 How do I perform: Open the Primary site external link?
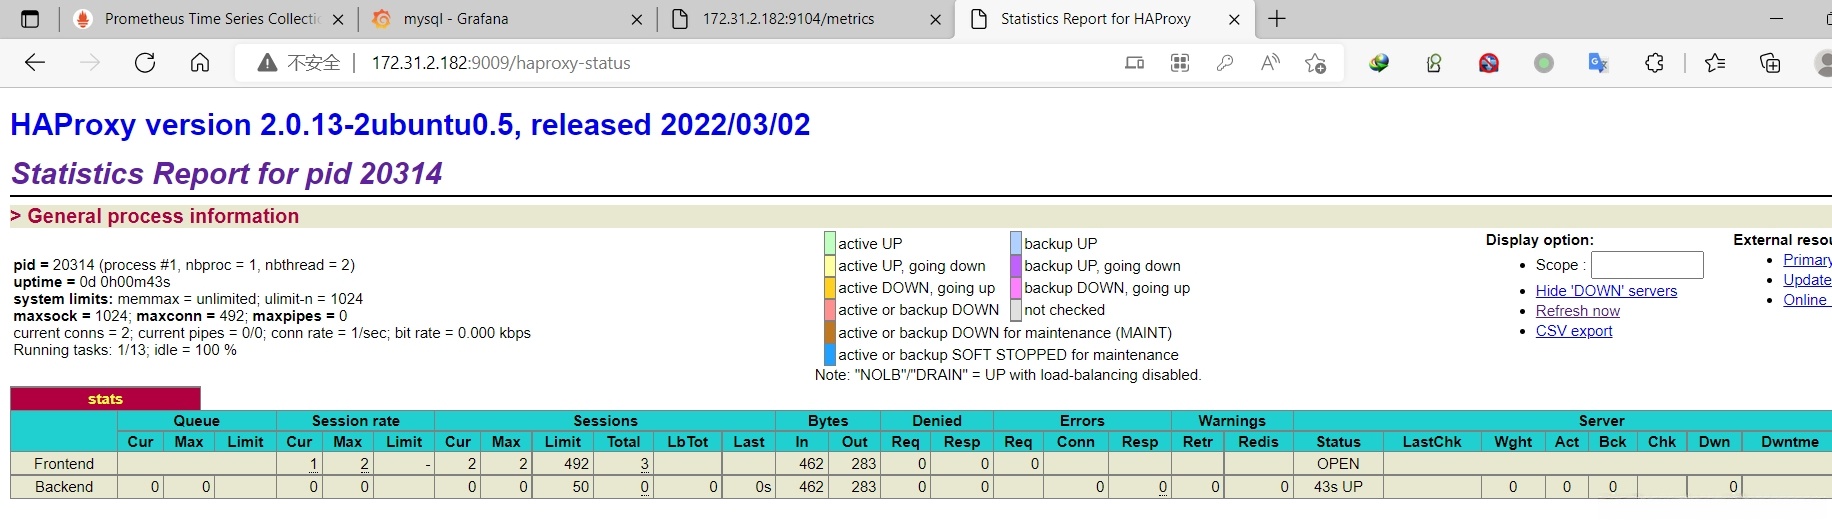(1807, 260)
